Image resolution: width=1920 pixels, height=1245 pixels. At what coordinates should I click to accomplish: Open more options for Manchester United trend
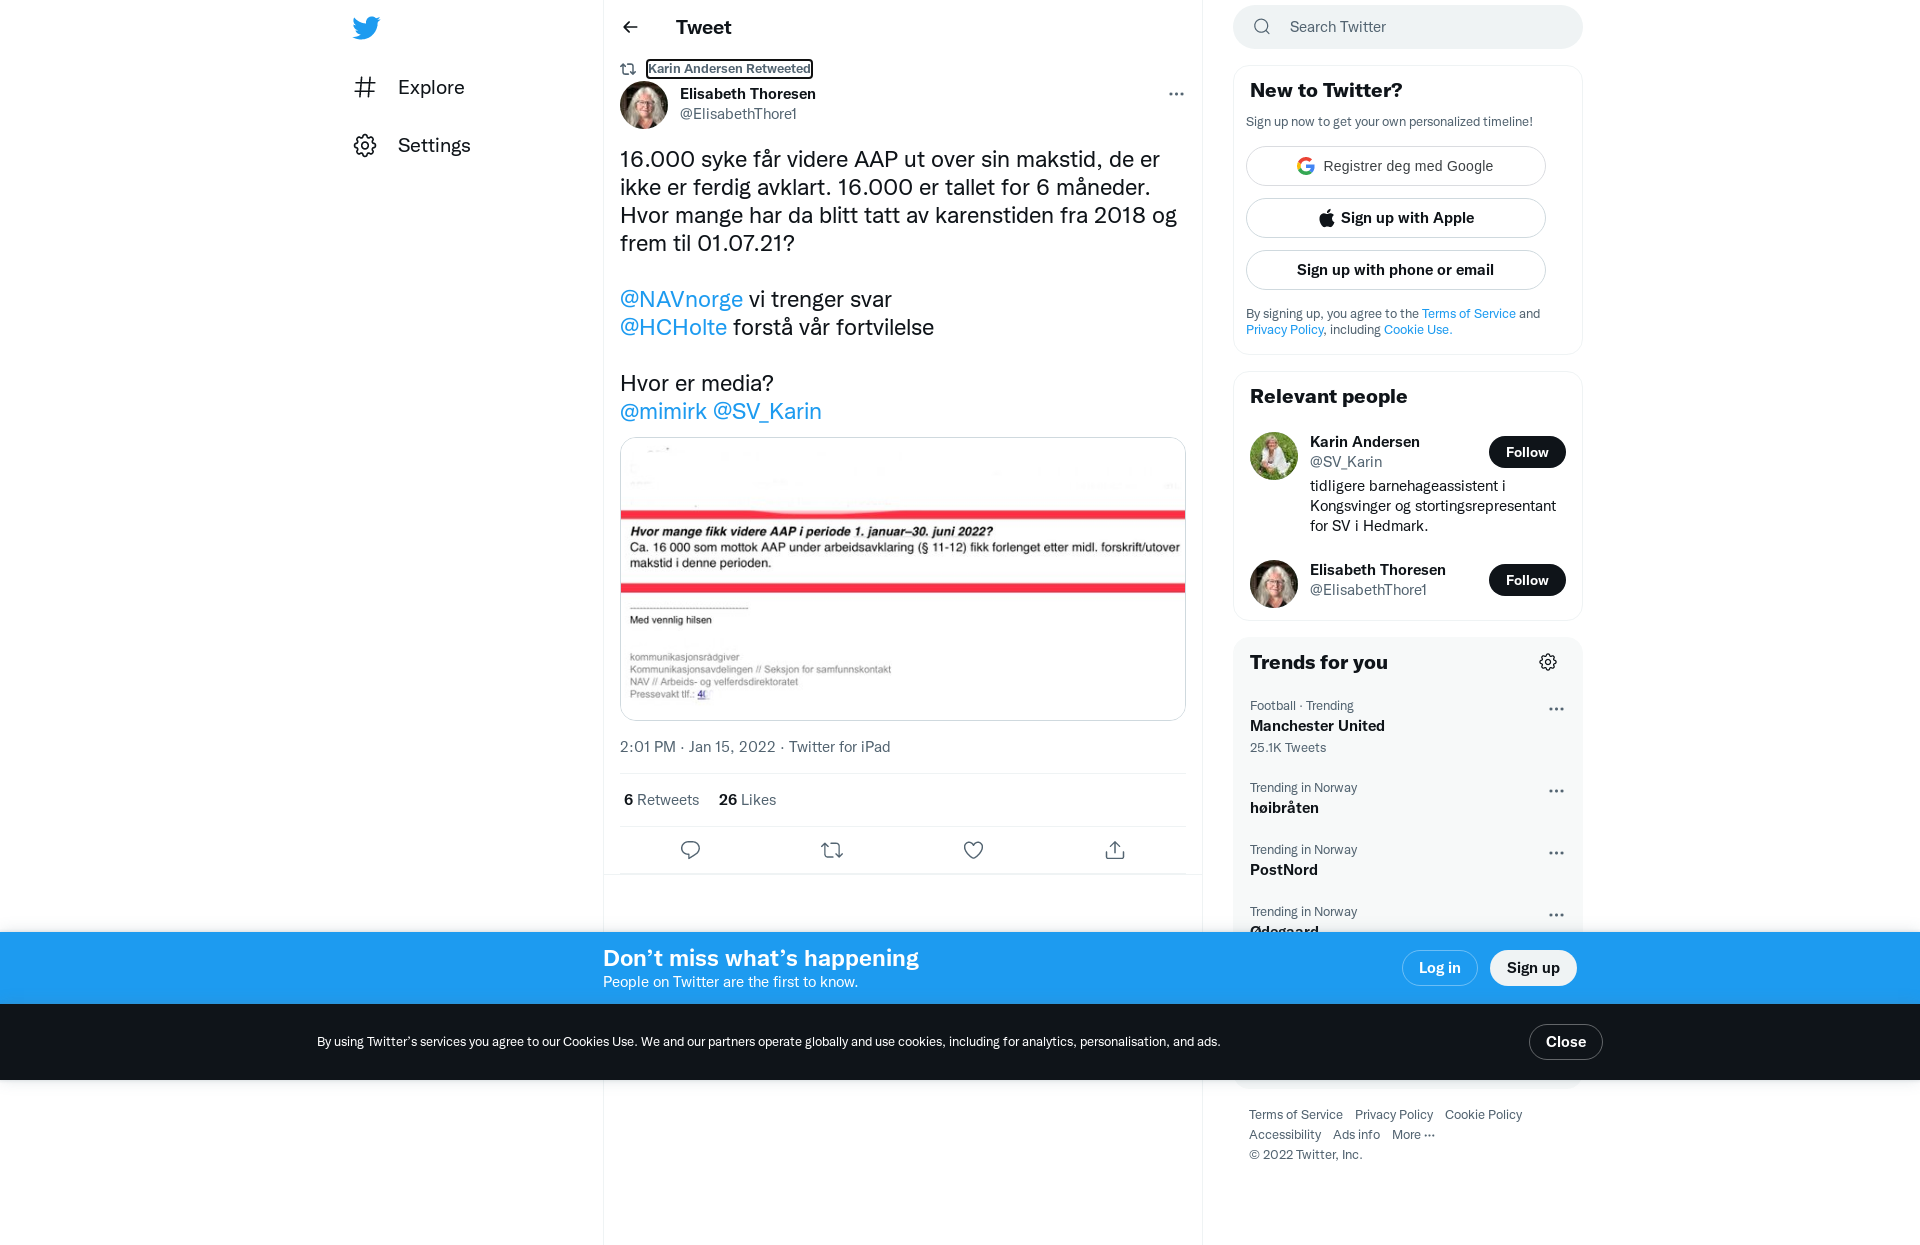point(1556,709)
